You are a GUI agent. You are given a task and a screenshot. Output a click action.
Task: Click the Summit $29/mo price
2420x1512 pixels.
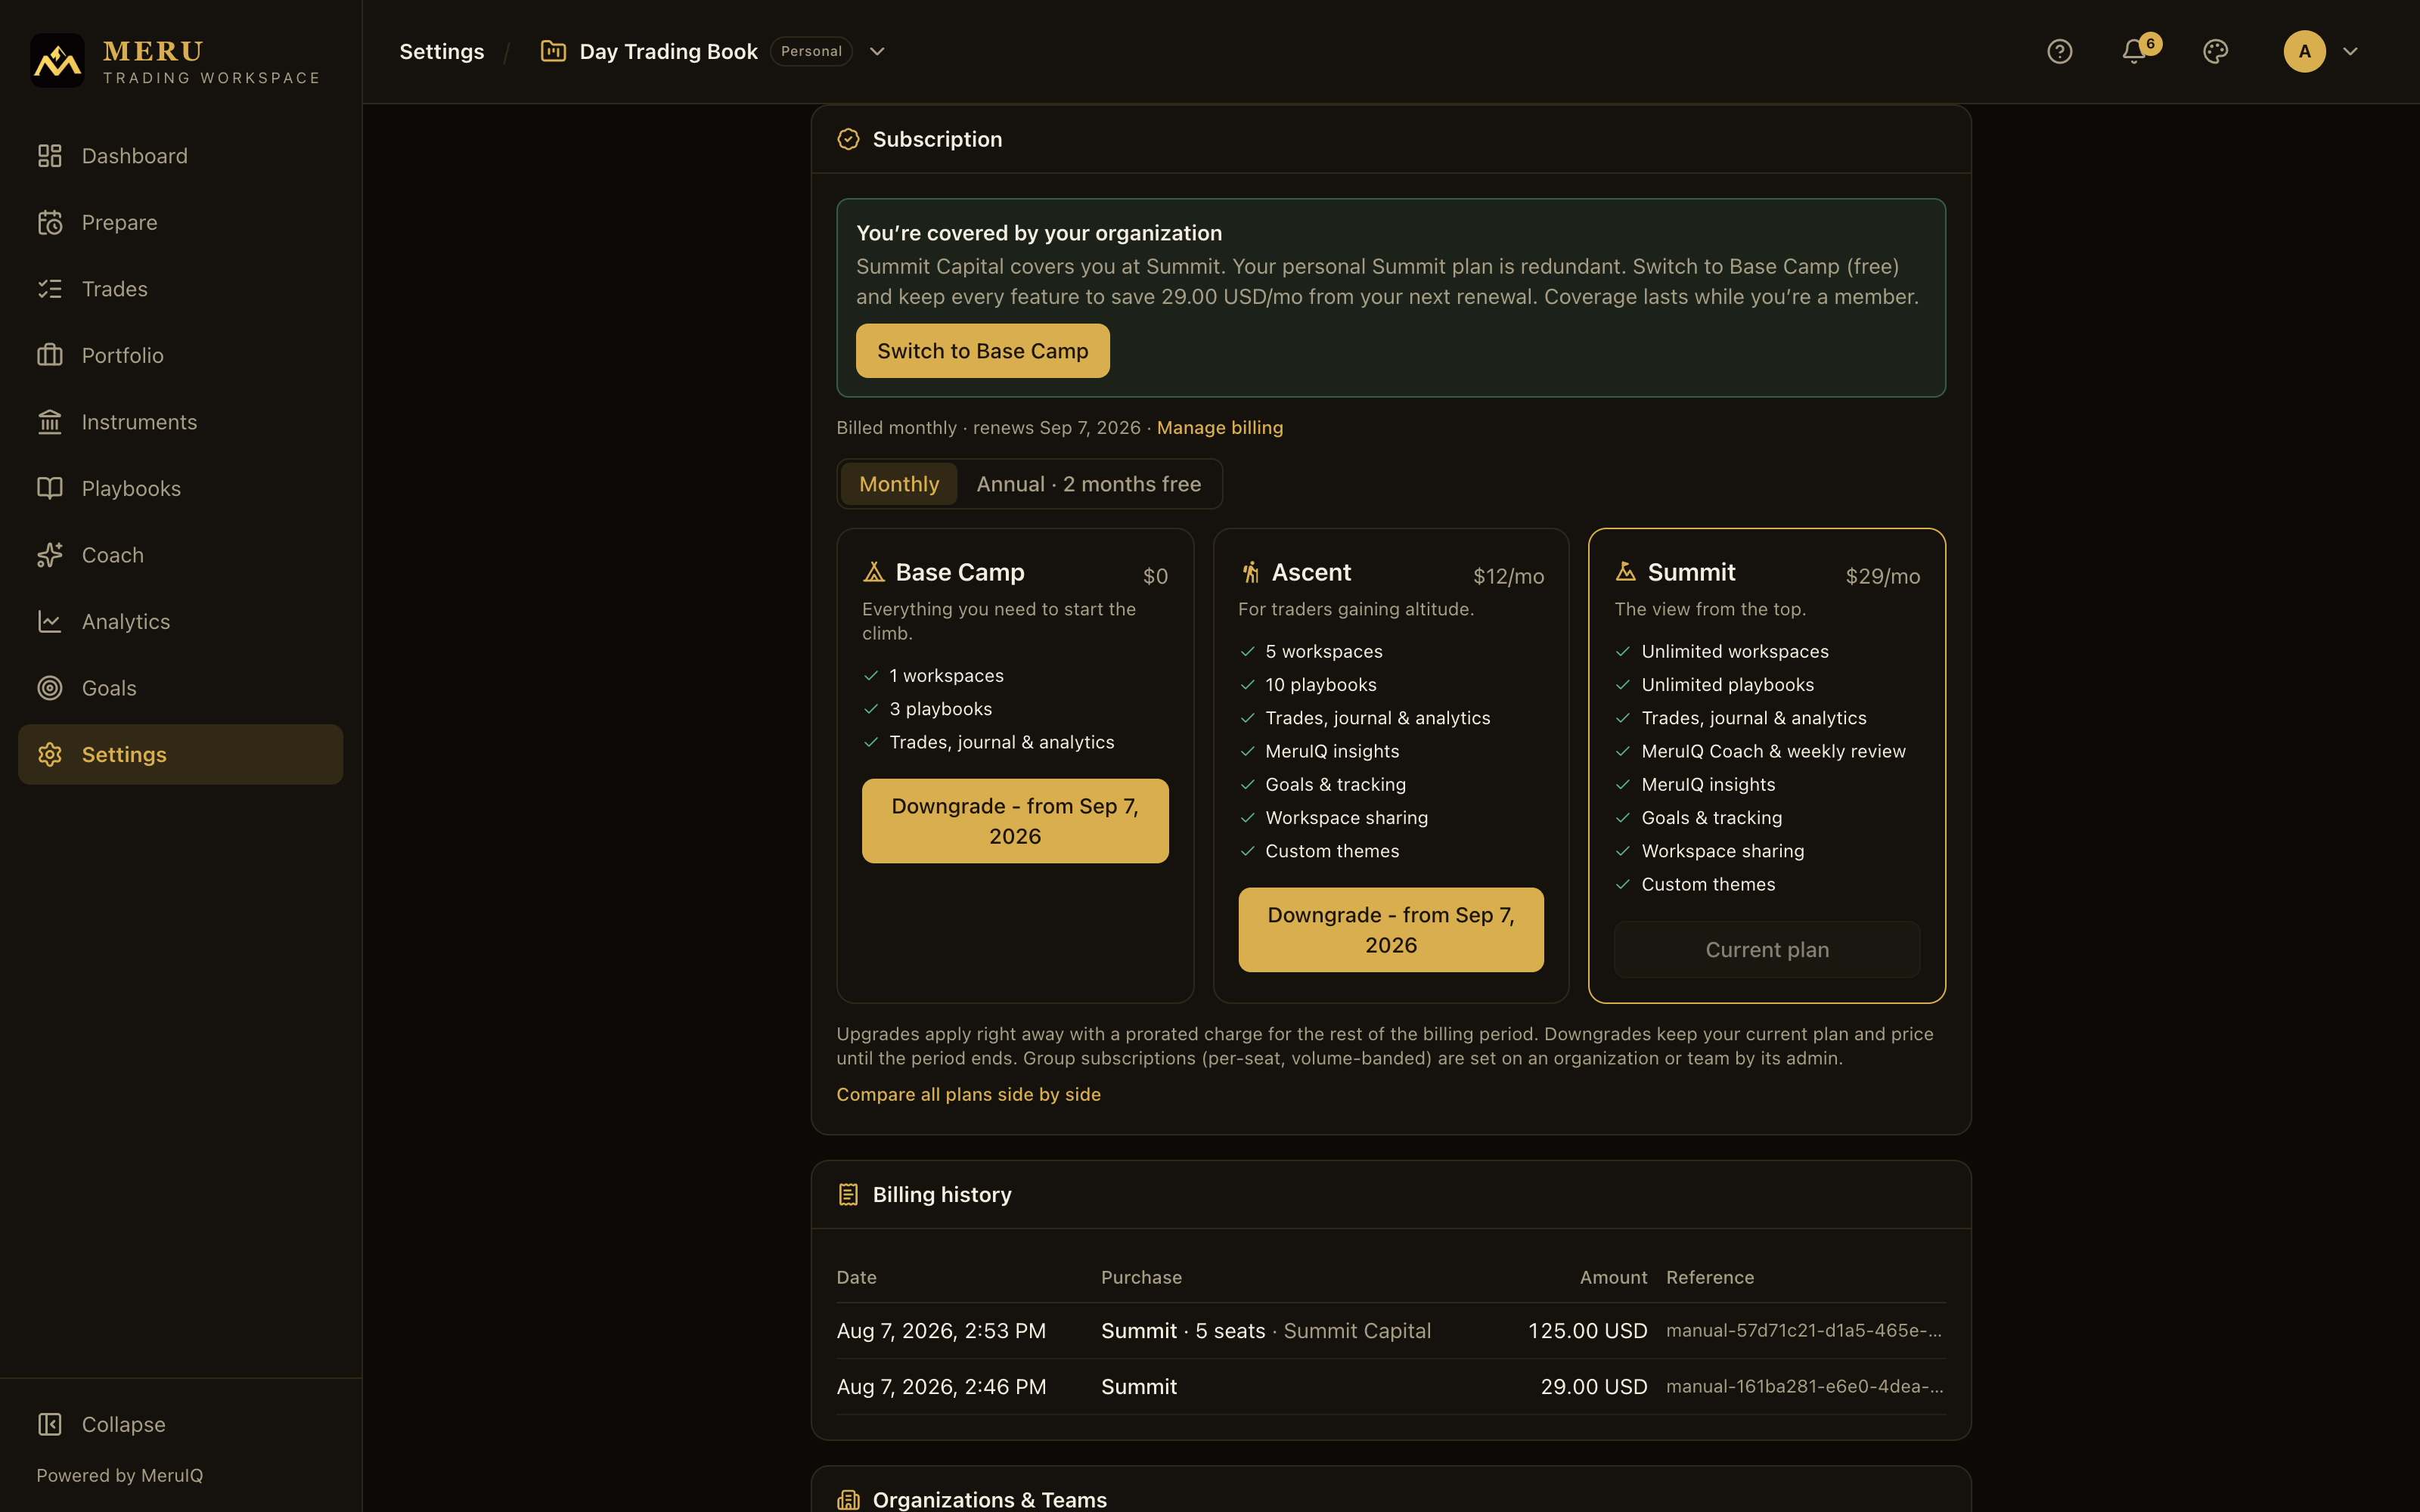(x=1882, y=576)
